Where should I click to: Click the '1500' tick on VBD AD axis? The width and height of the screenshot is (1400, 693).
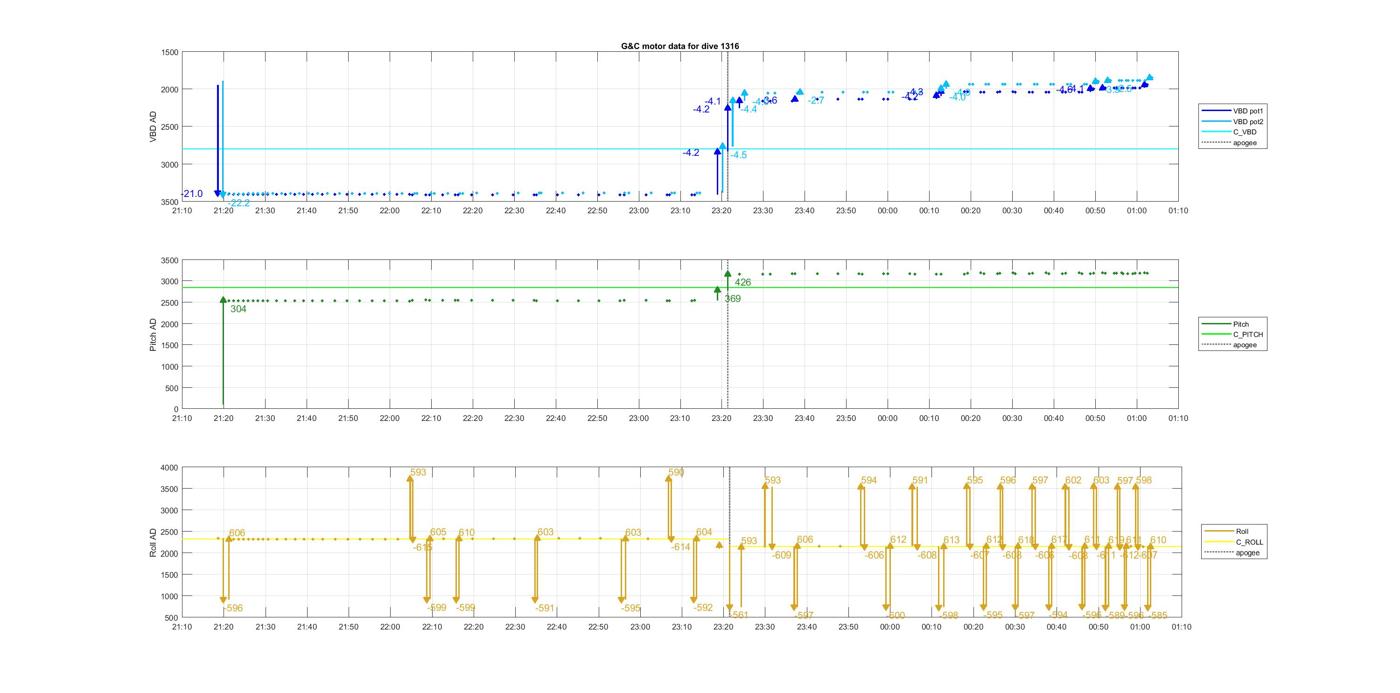tap(170, 52)
